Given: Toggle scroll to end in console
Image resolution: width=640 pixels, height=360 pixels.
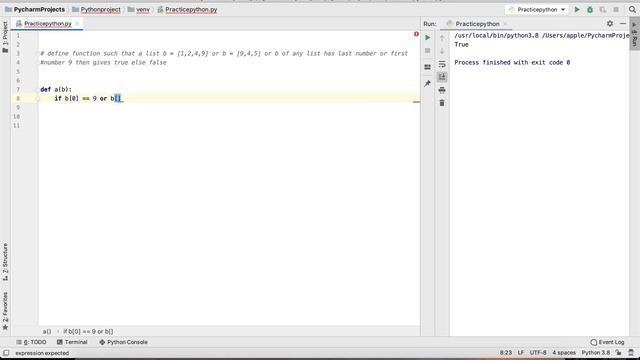Looking at the screenshot, I should pyautogui.click(x=442, y=77).
